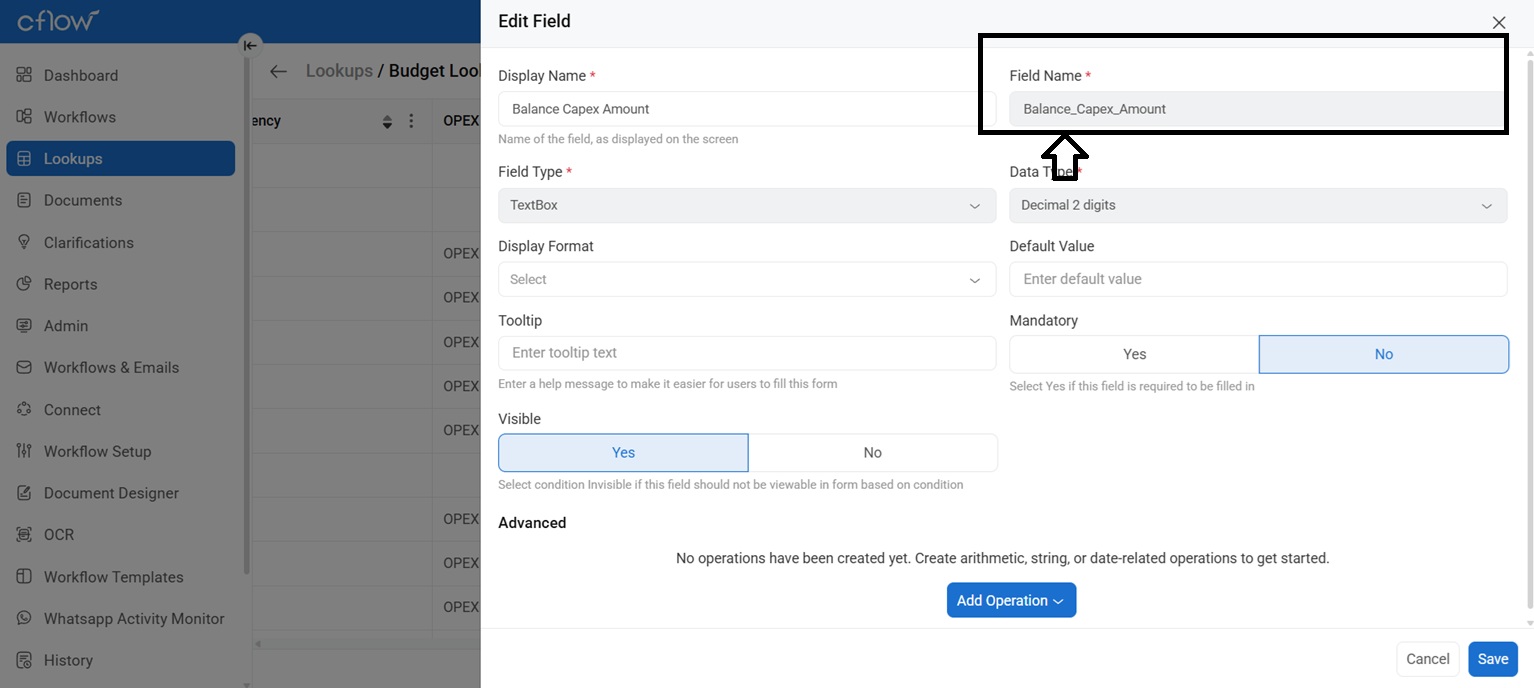Screen dimensions: 1534x688
Task: Open column options three-dot menu
Action: pyautogui.click(x=411, y=121)
